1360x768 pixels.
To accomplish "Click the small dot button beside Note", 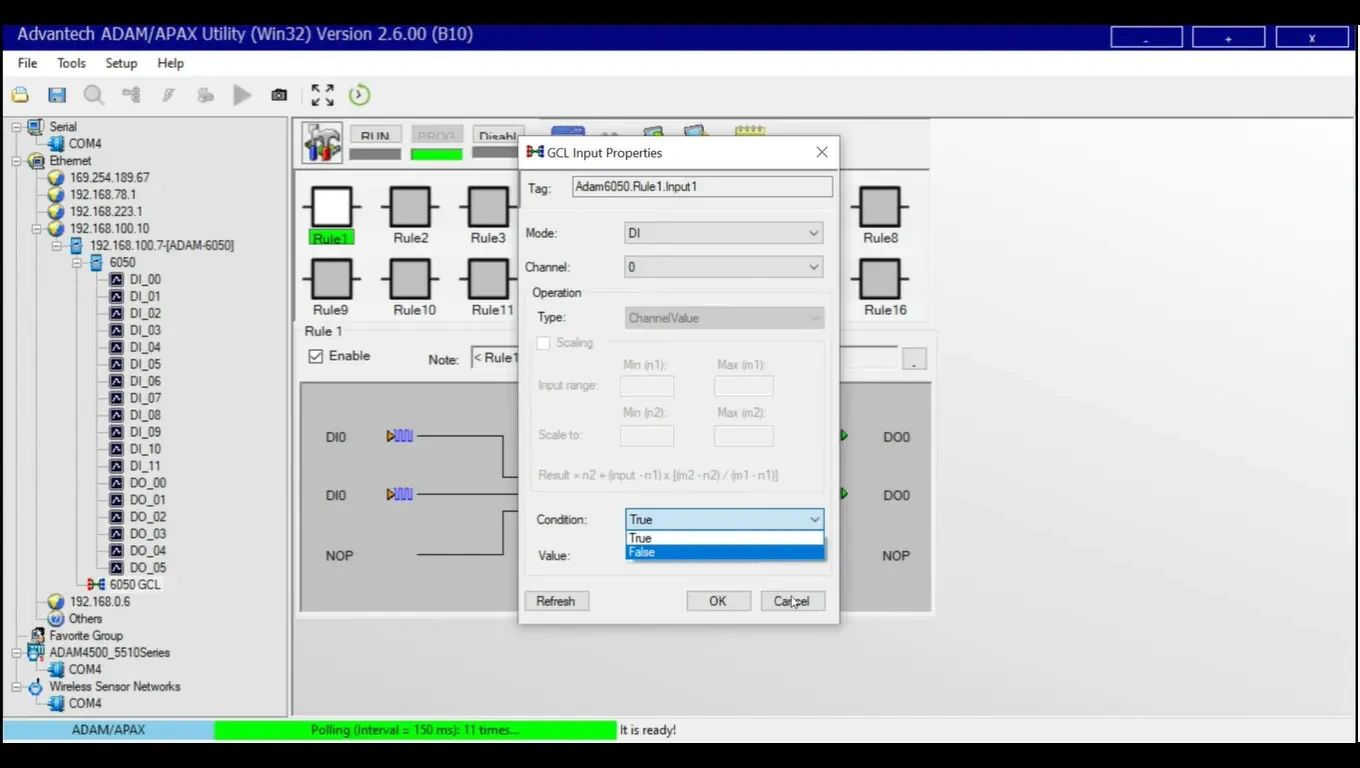I will (914, 359).
